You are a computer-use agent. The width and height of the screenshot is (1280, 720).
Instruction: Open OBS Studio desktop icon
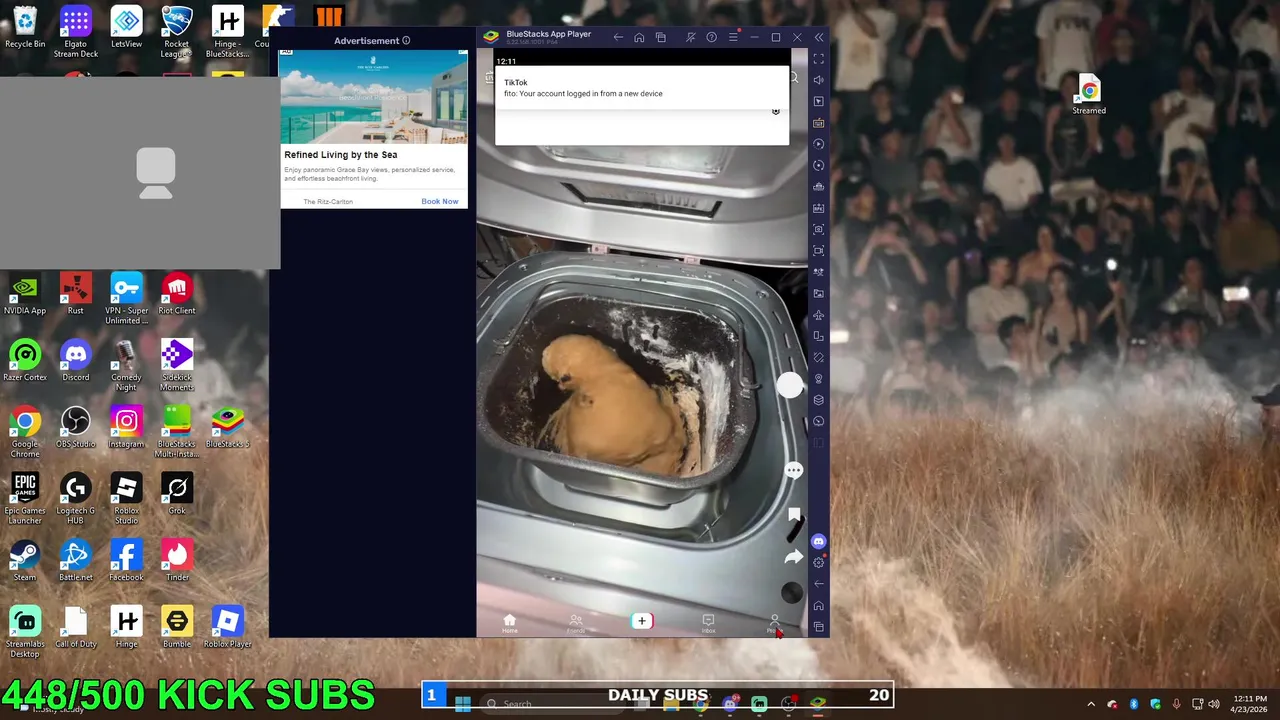[75, 427]
